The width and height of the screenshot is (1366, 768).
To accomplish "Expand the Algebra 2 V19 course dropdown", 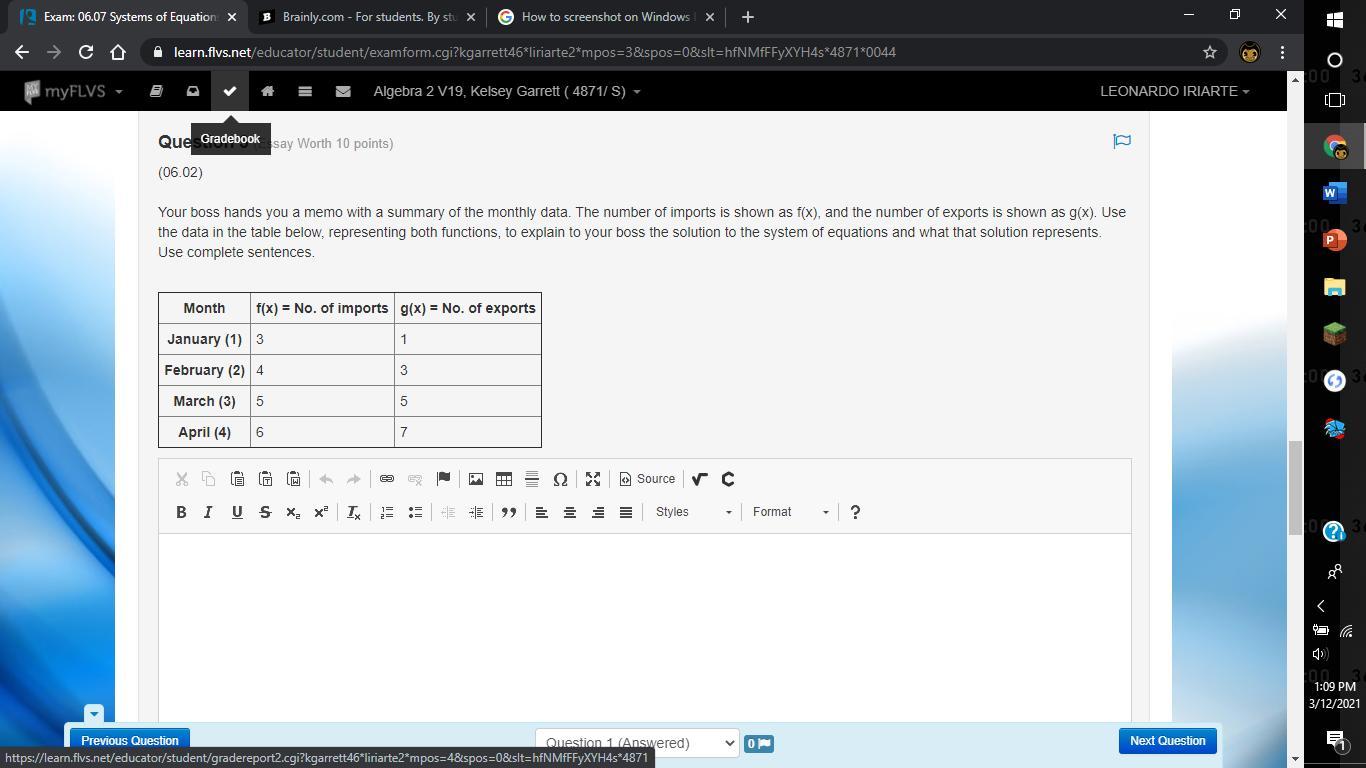I will coord(507,91).
